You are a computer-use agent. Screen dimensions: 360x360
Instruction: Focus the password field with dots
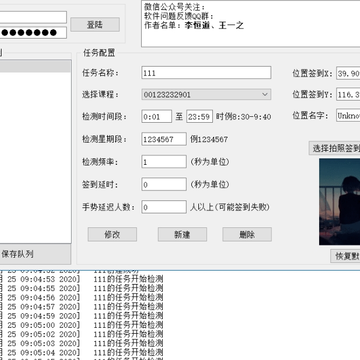(x=33, y=33)
